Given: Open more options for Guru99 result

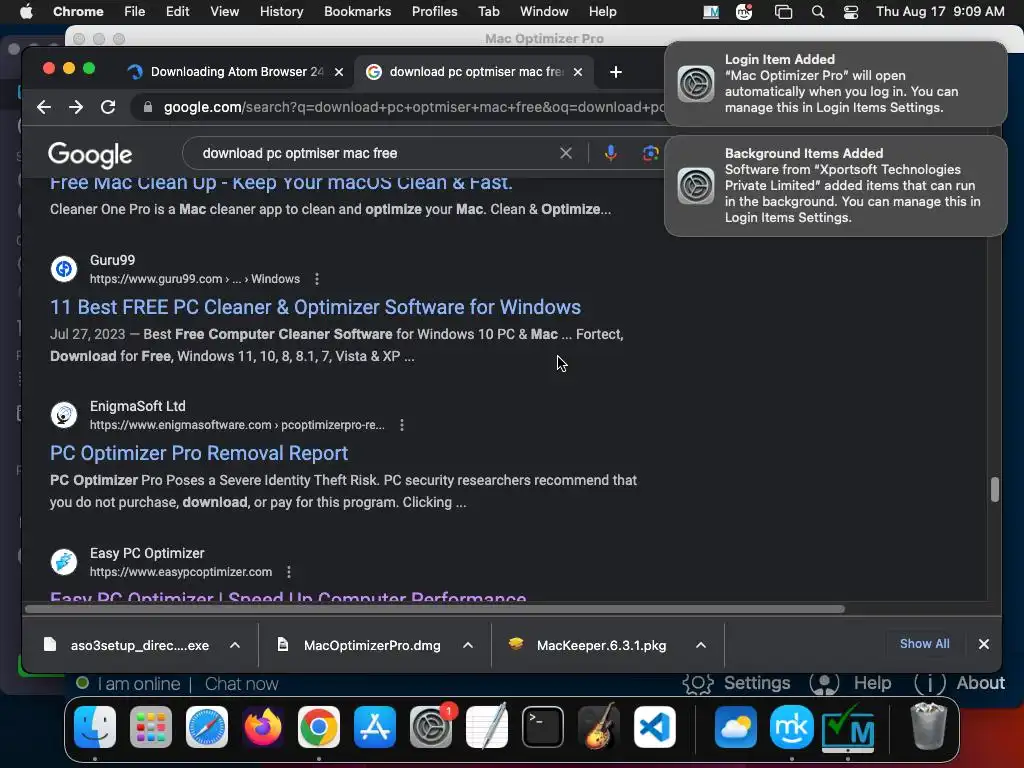Looking at the screenshot, I should 317,279.
